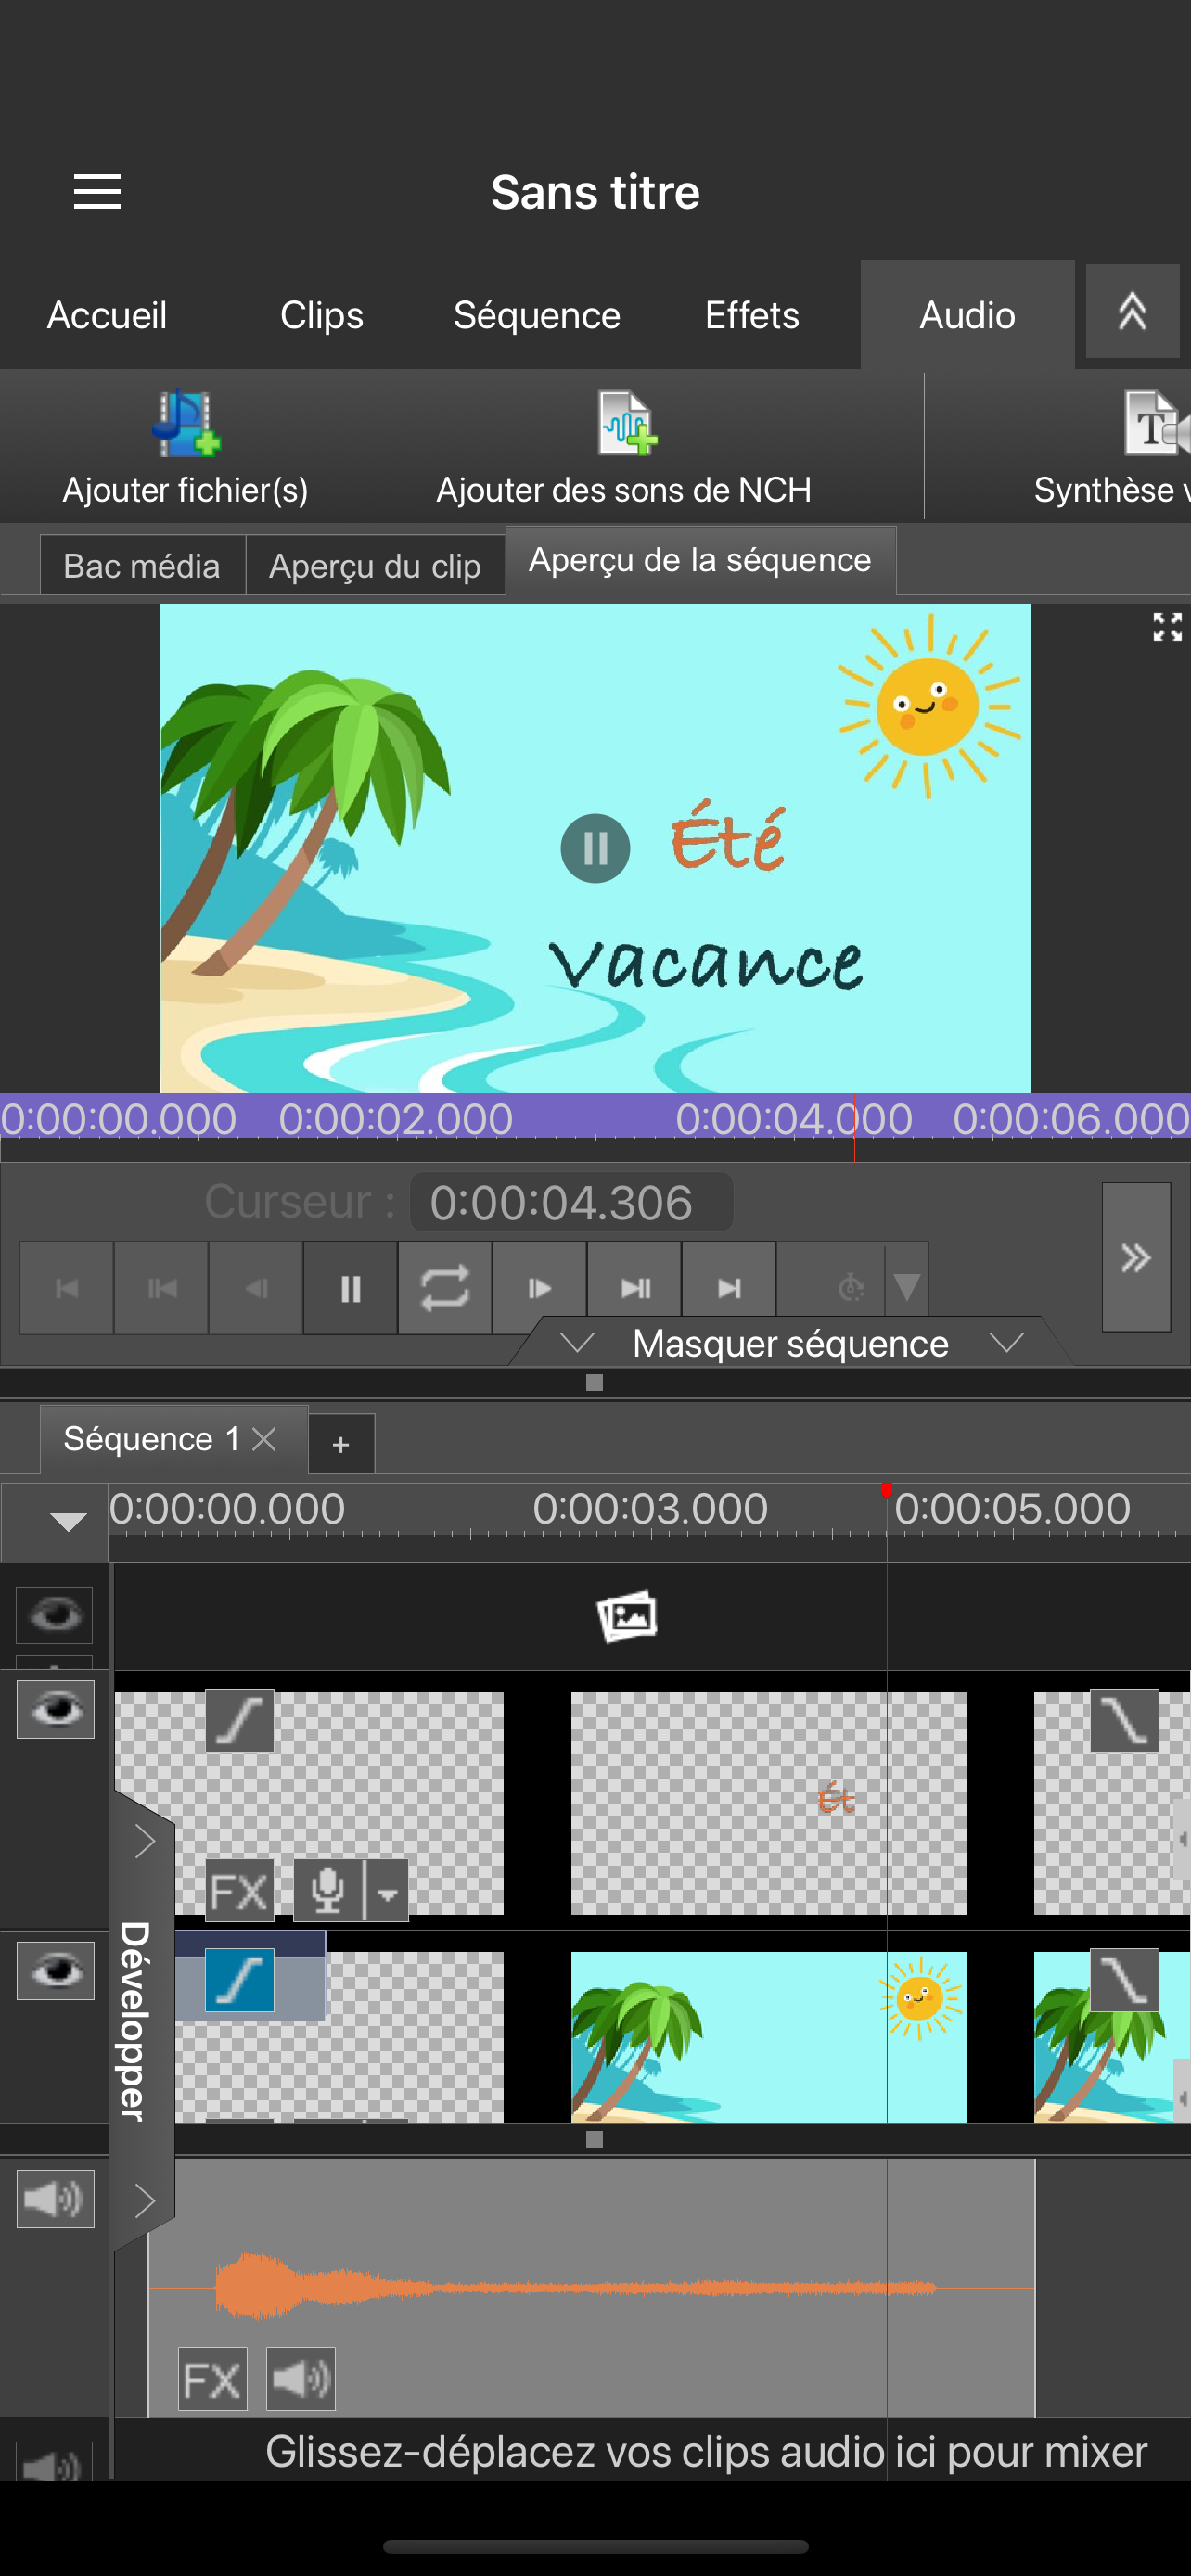Close the Séquence 1 tab
Viewport: 1191px width, 2576px height.
tap(264, 1439)
